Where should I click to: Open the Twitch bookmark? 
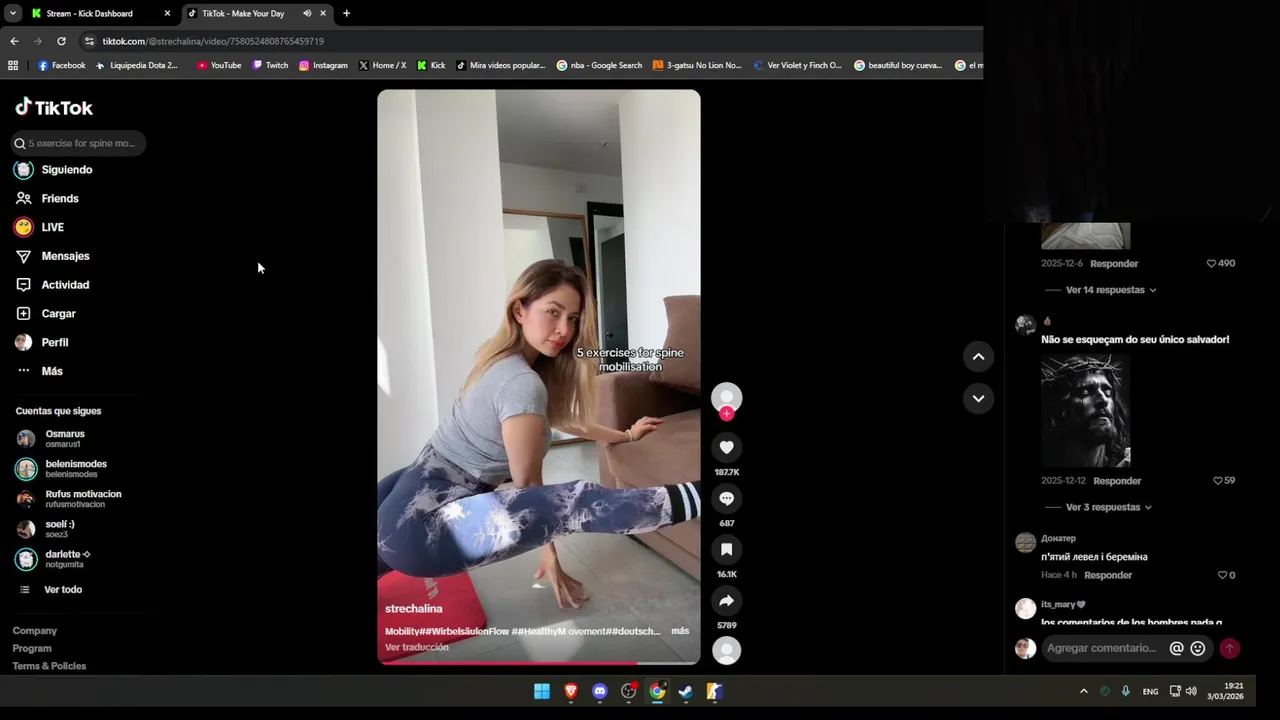(270, 65)
